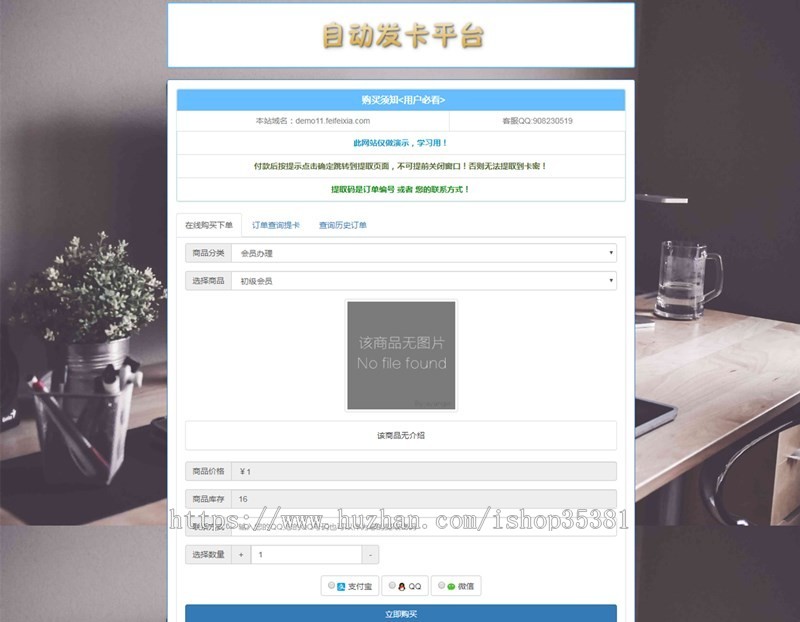Click the 该商品无图片 placeholder image

pyautogui.click(x=401, y=355)
